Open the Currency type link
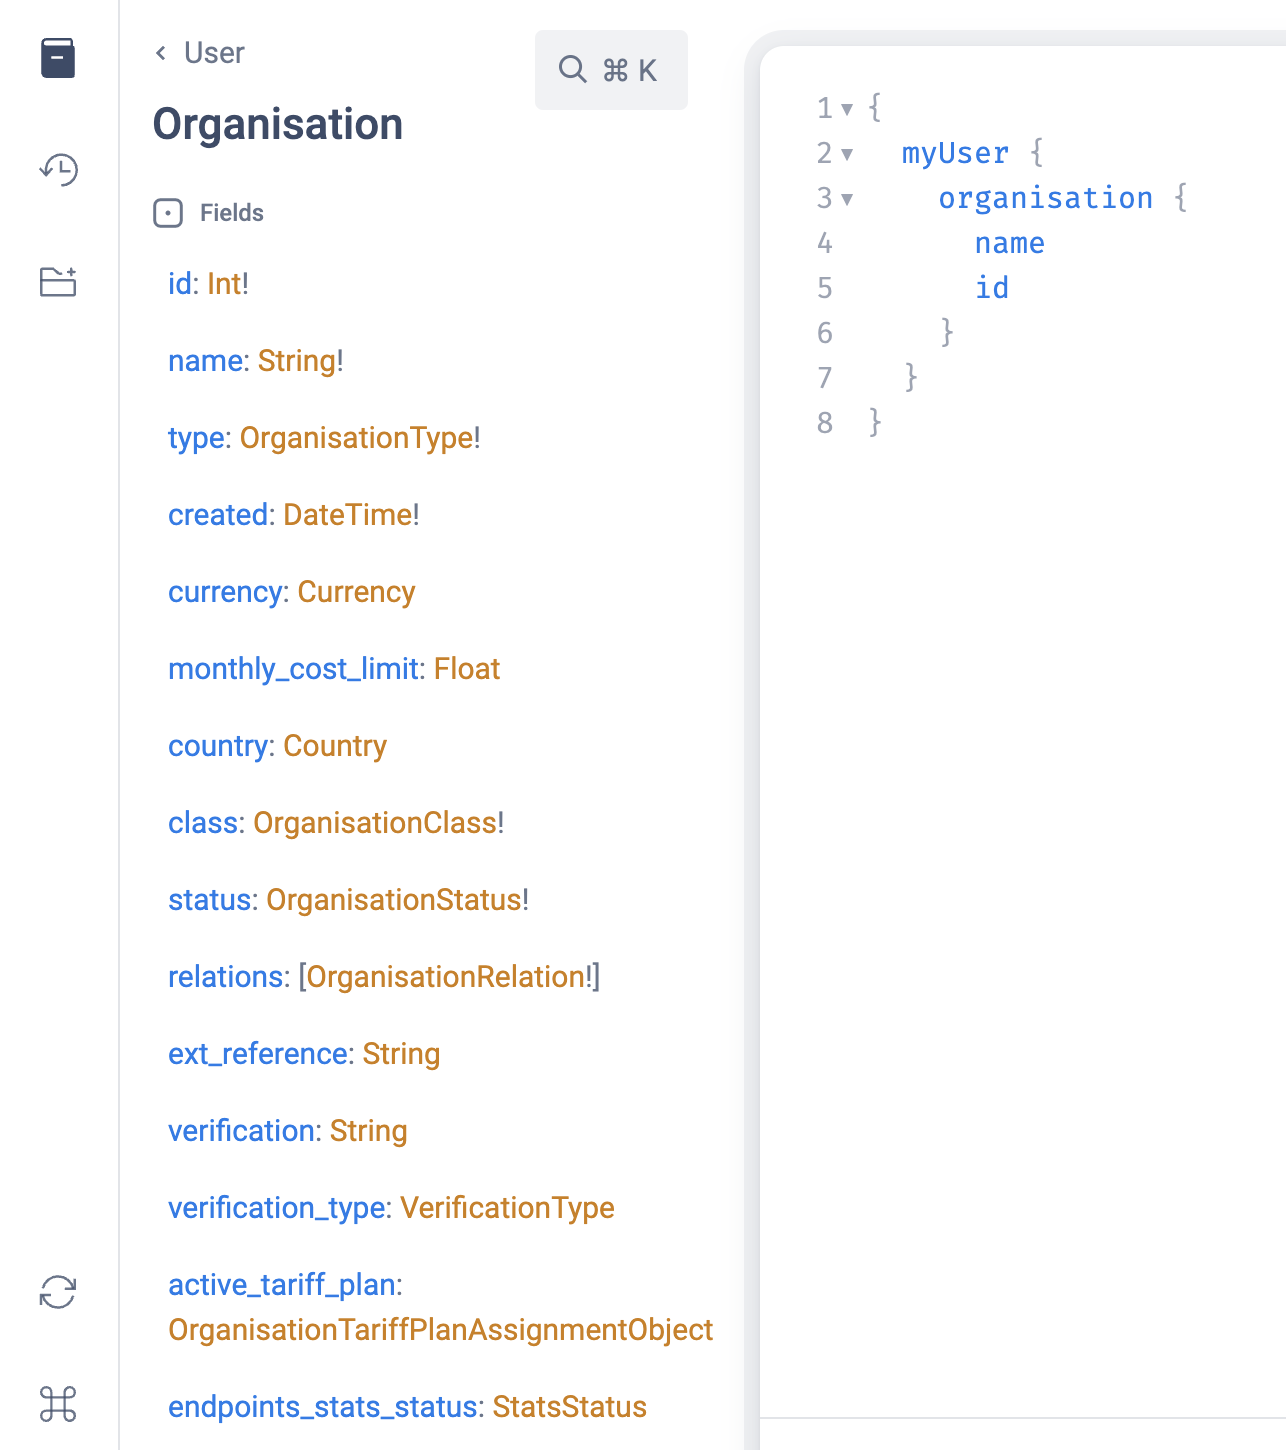 356,592
